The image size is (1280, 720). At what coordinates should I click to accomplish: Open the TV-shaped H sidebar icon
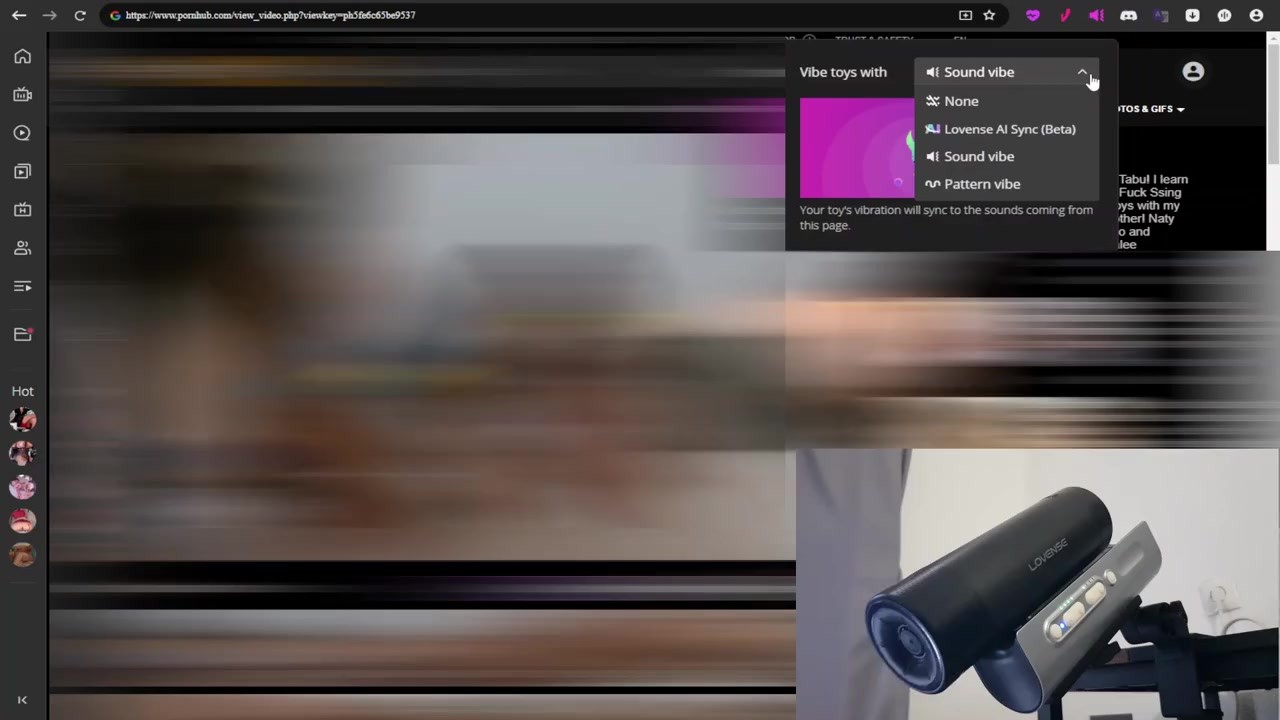[22, 210]
